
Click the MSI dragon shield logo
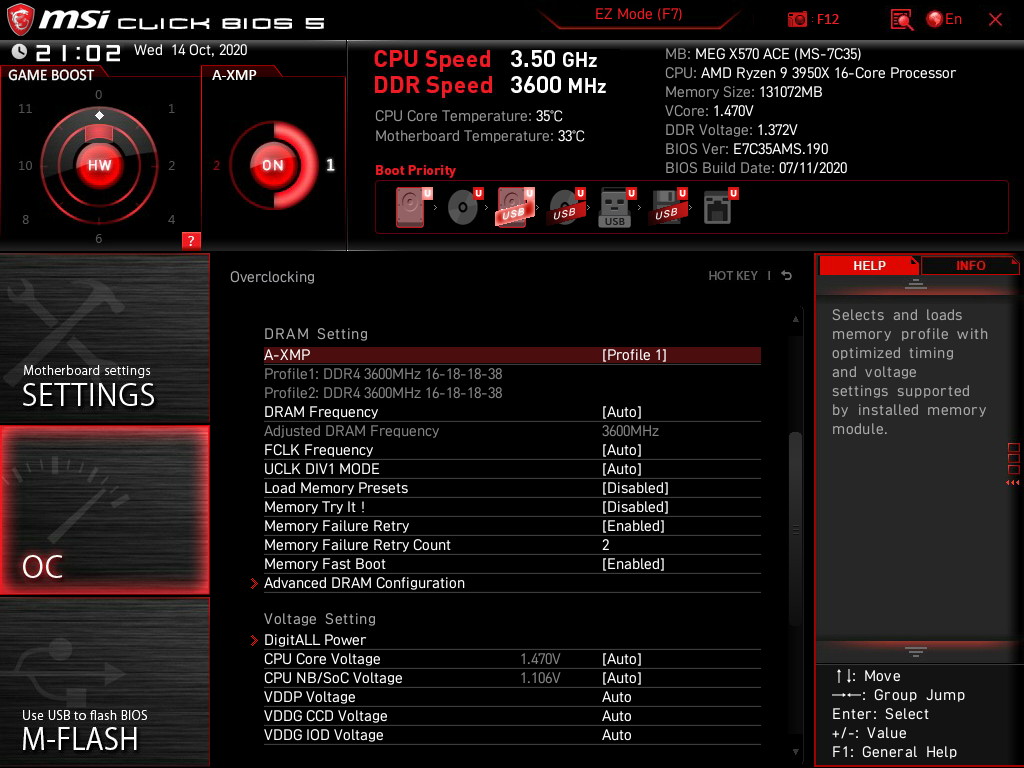[20, 20]
